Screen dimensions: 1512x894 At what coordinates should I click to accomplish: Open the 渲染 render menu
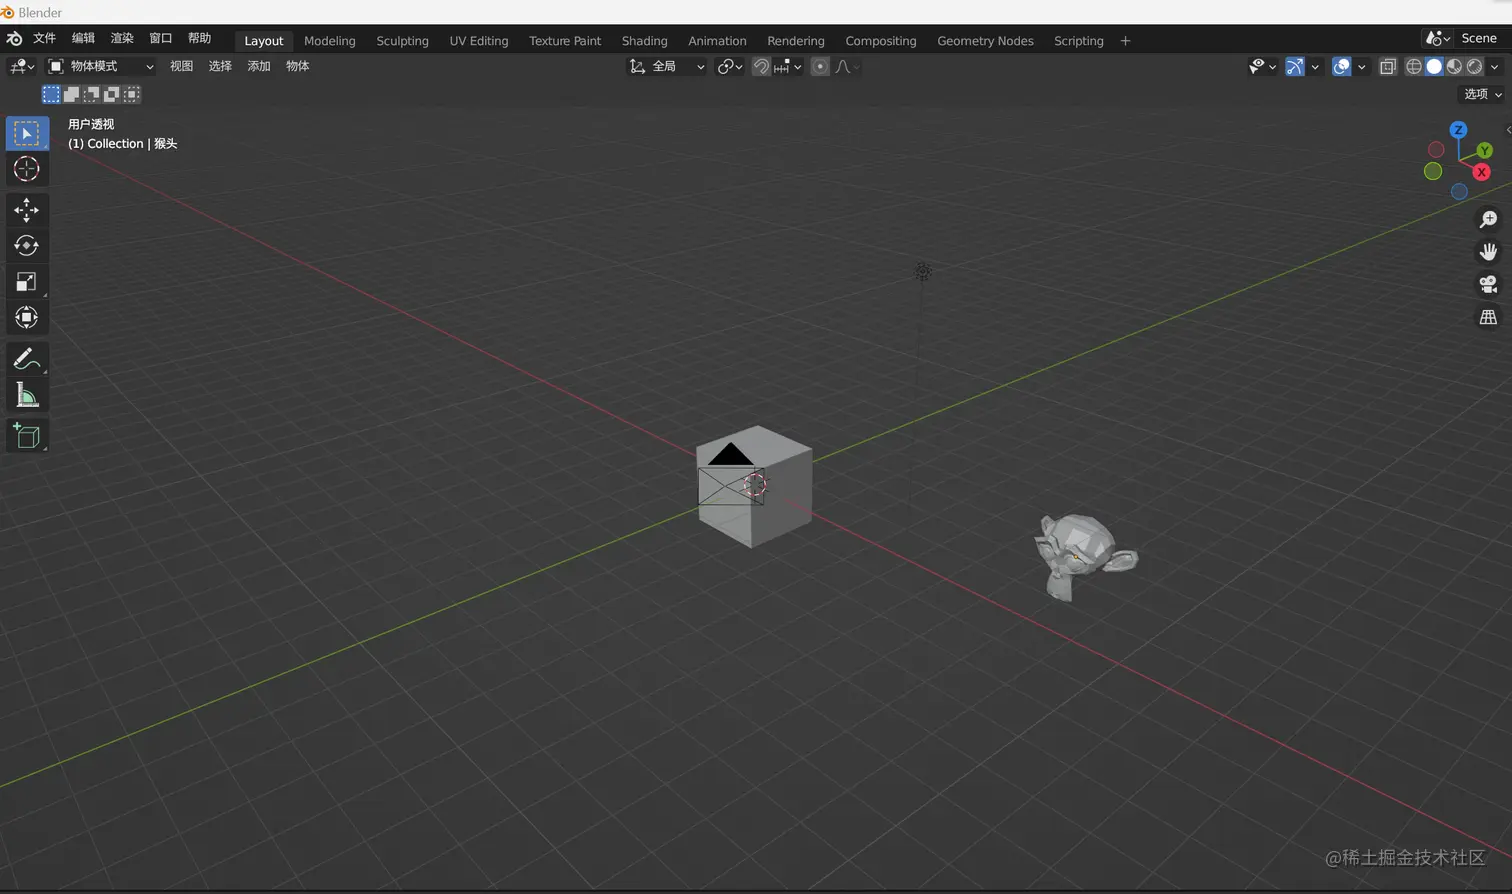pyautogui.click(x=122, y=38)
